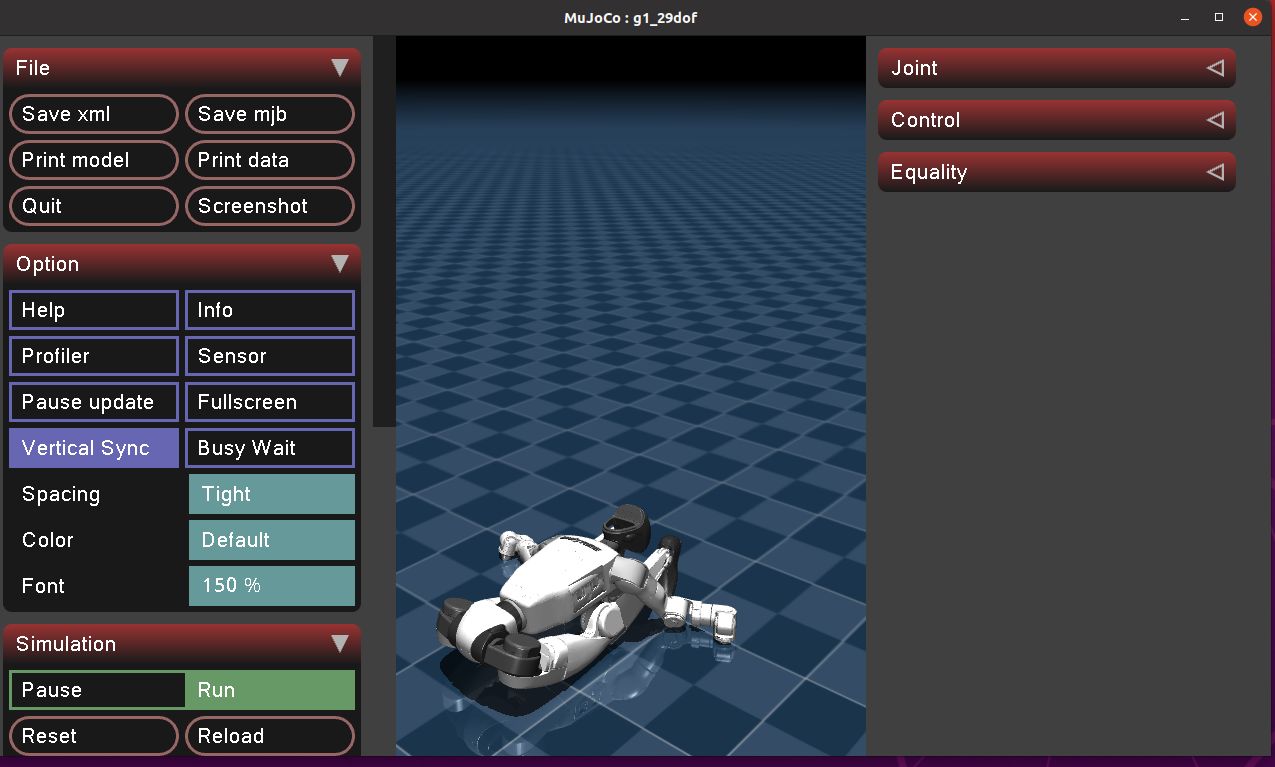The width and height of the screenshot is (1275, 767).
Task: Click the Control panel header text
Action: (925, 120)
